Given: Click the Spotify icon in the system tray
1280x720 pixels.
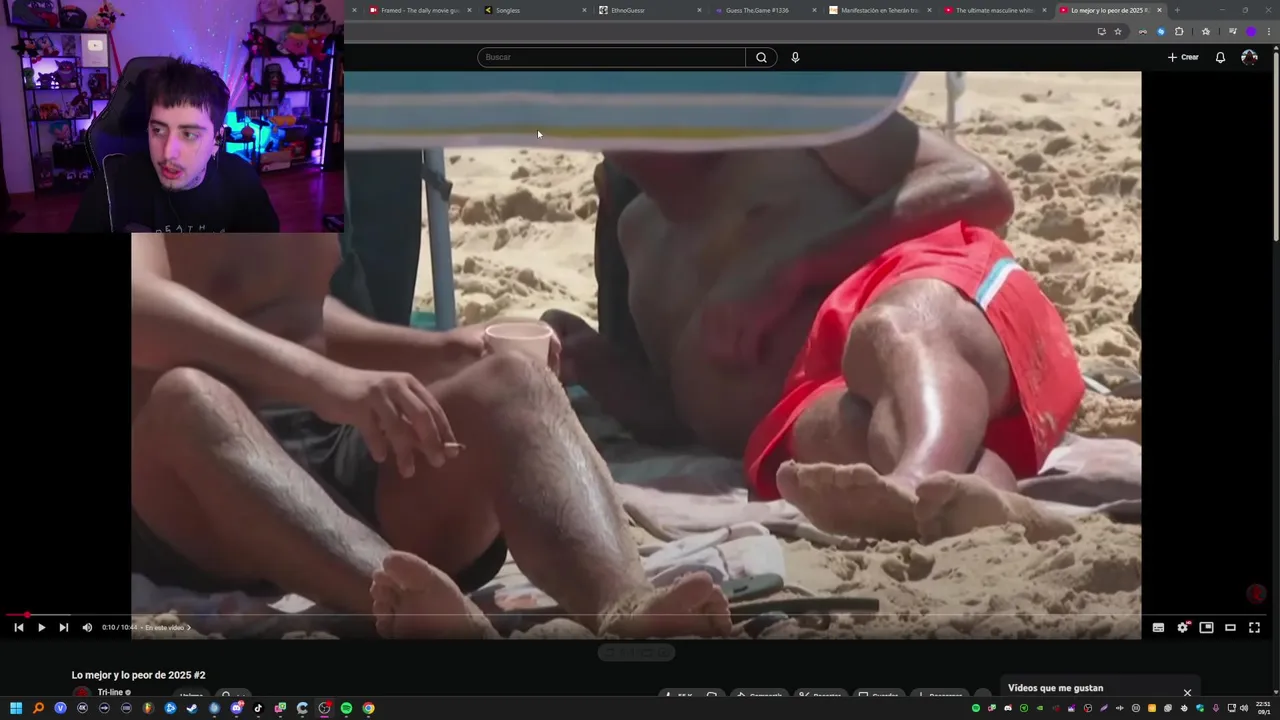Looking at the screenshot, I should click(976, 708).
